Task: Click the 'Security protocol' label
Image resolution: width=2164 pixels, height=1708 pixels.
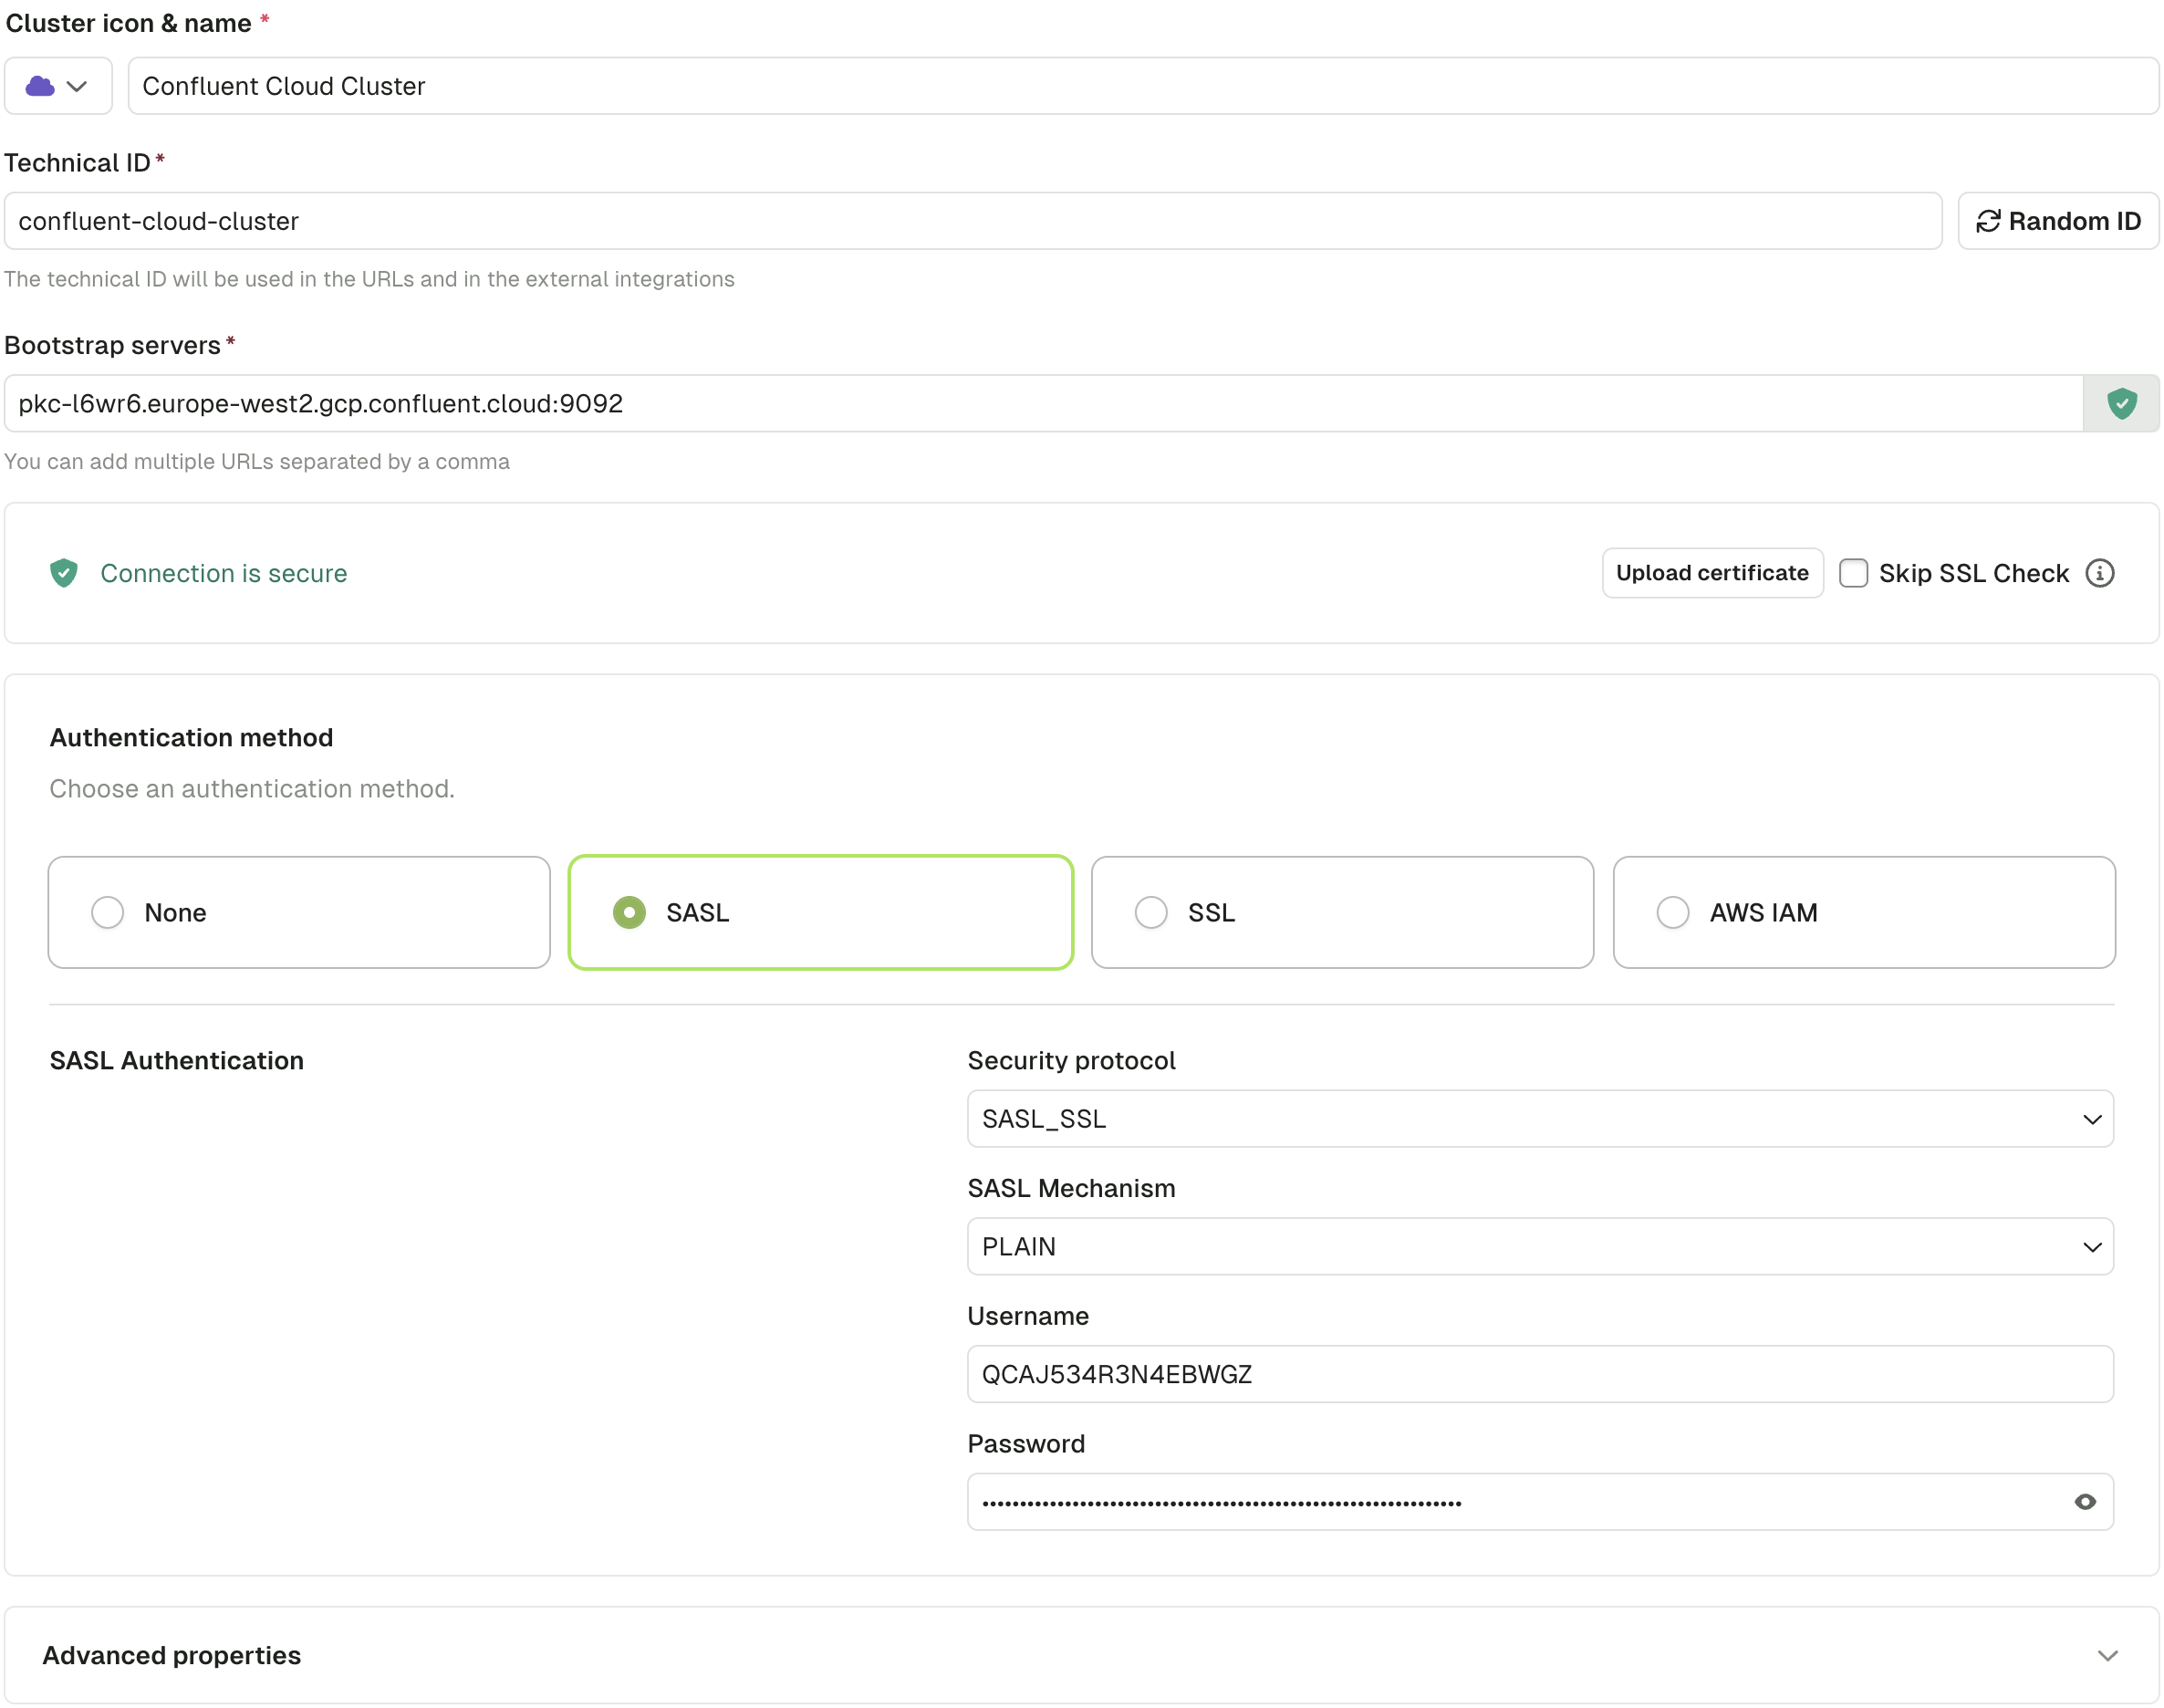Action: pyautogui.click(x=1071, y=1061)
